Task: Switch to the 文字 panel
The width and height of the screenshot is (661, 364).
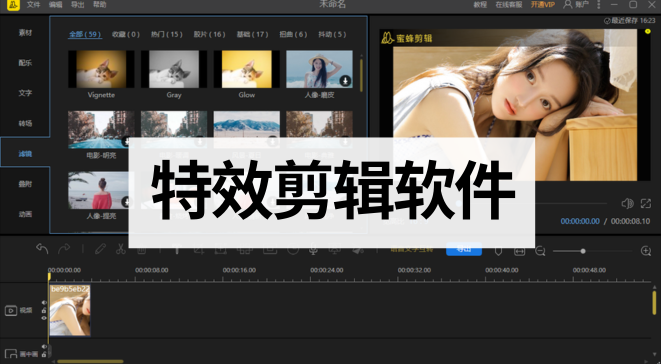Action: 25,93
